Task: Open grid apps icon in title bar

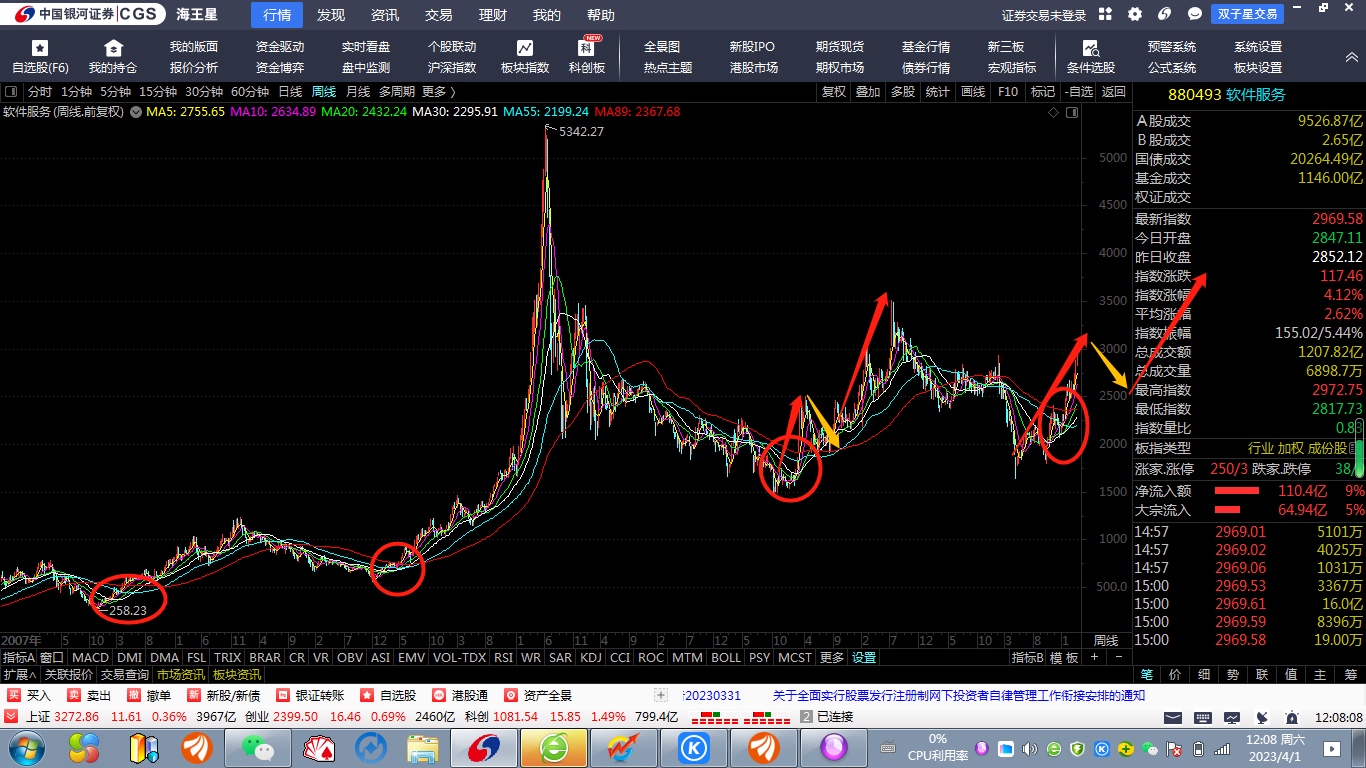Action: pos(1105,14)
